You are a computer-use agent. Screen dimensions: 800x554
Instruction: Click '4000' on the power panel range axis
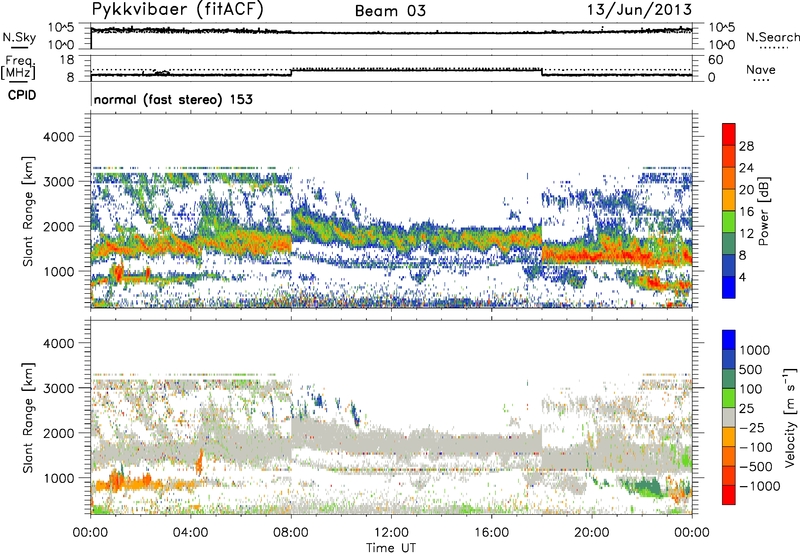tap(58, 137)
